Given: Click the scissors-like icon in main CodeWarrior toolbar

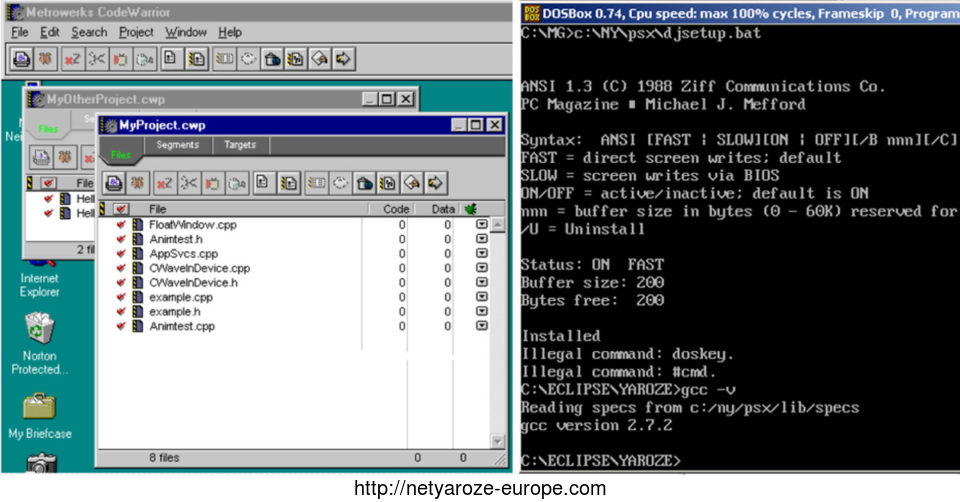Looking at the screenshot, I should point(96,59).
